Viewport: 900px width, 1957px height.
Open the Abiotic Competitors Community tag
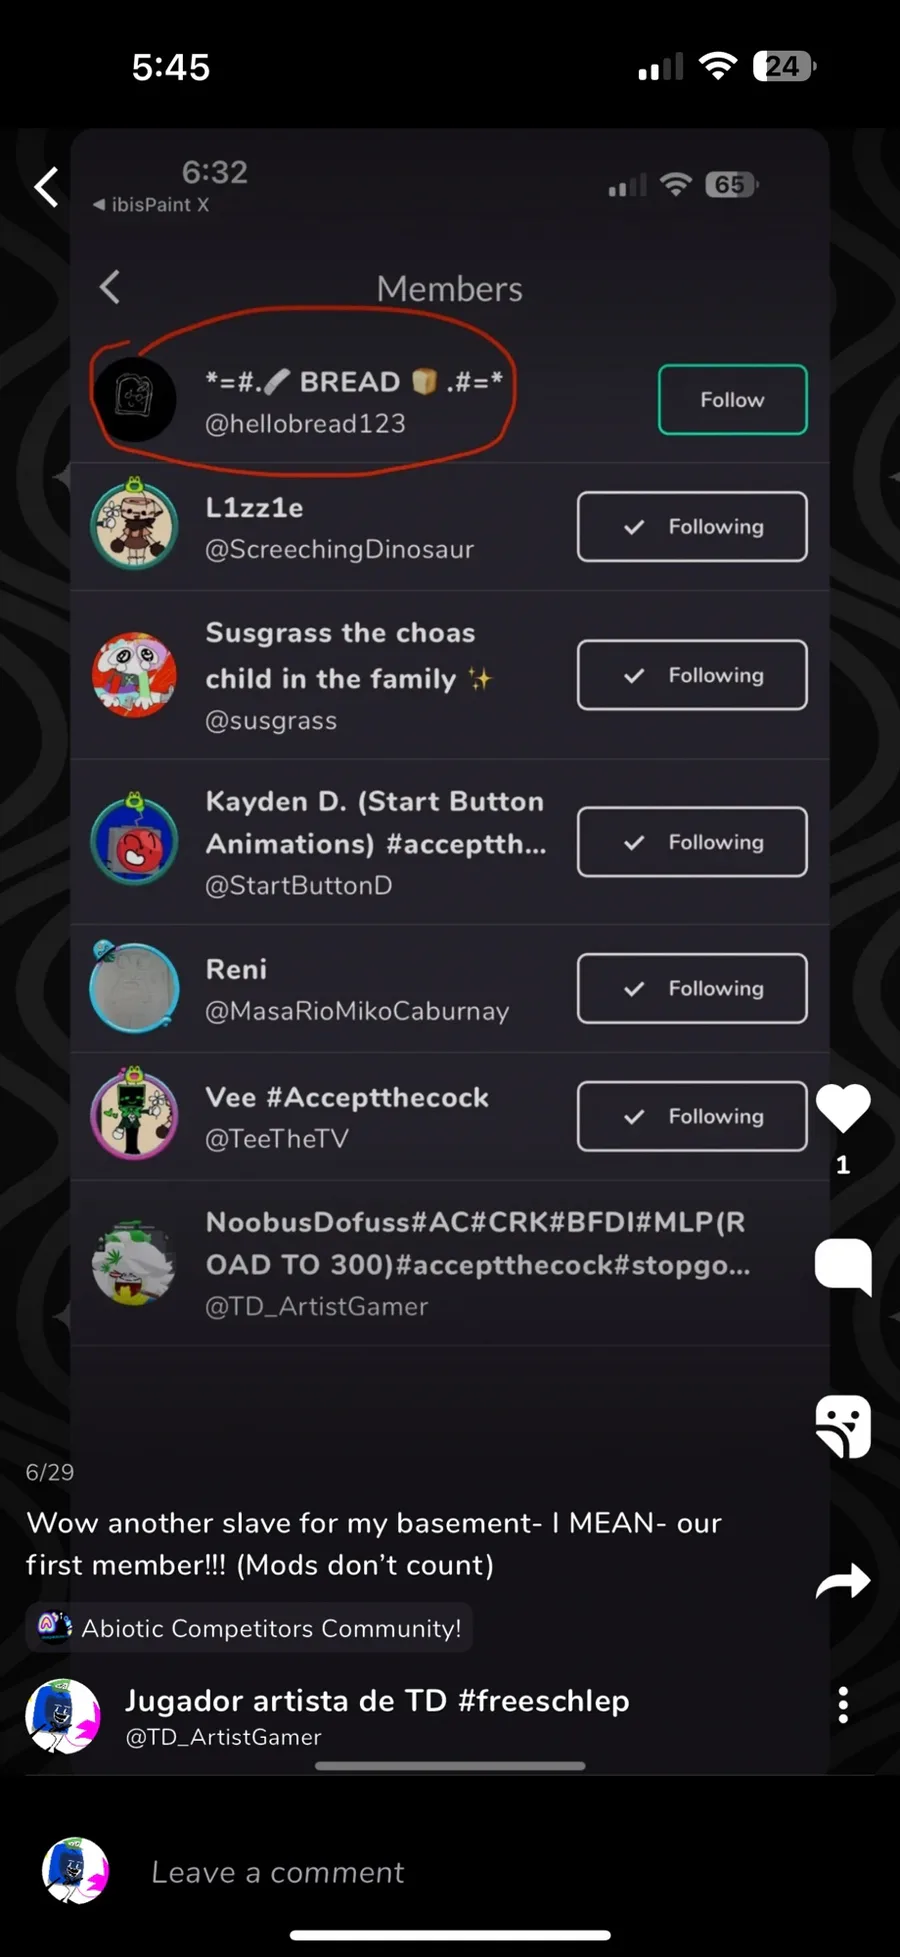click(249, 1628)
